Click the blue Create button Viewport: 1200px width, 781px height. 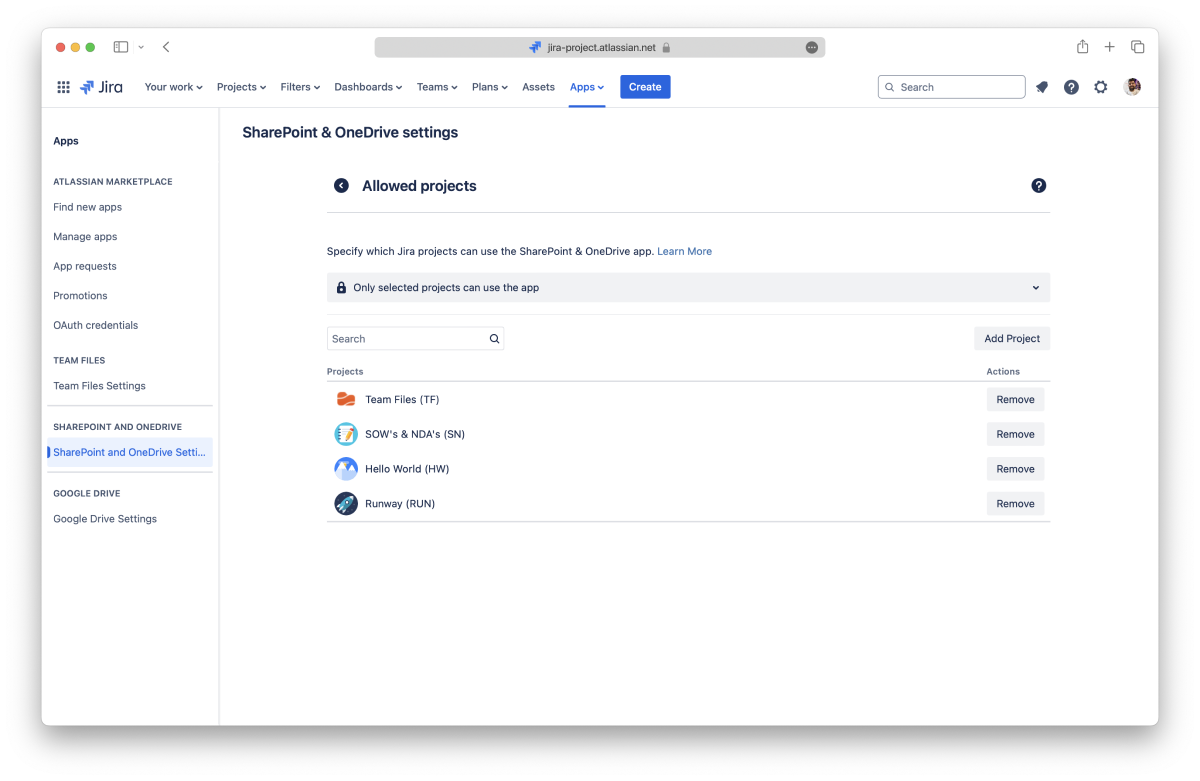click(x=645, y=87)
